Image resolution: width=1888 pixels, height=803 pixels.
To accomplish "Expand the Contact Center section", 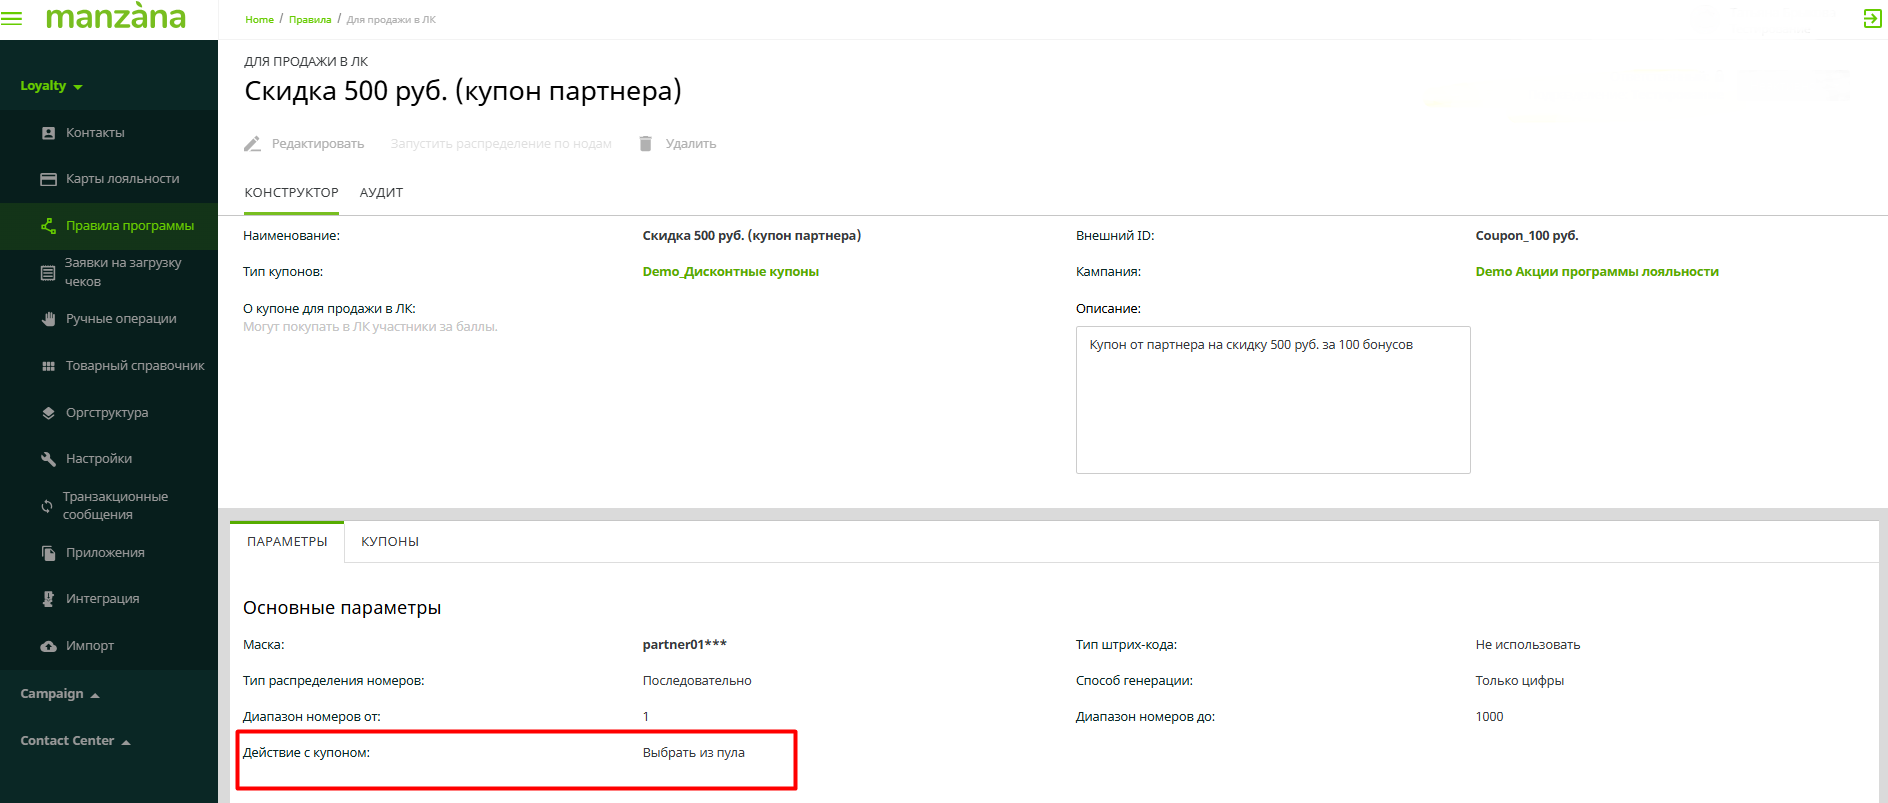I will pyautogui.click(x=75, y=741).
